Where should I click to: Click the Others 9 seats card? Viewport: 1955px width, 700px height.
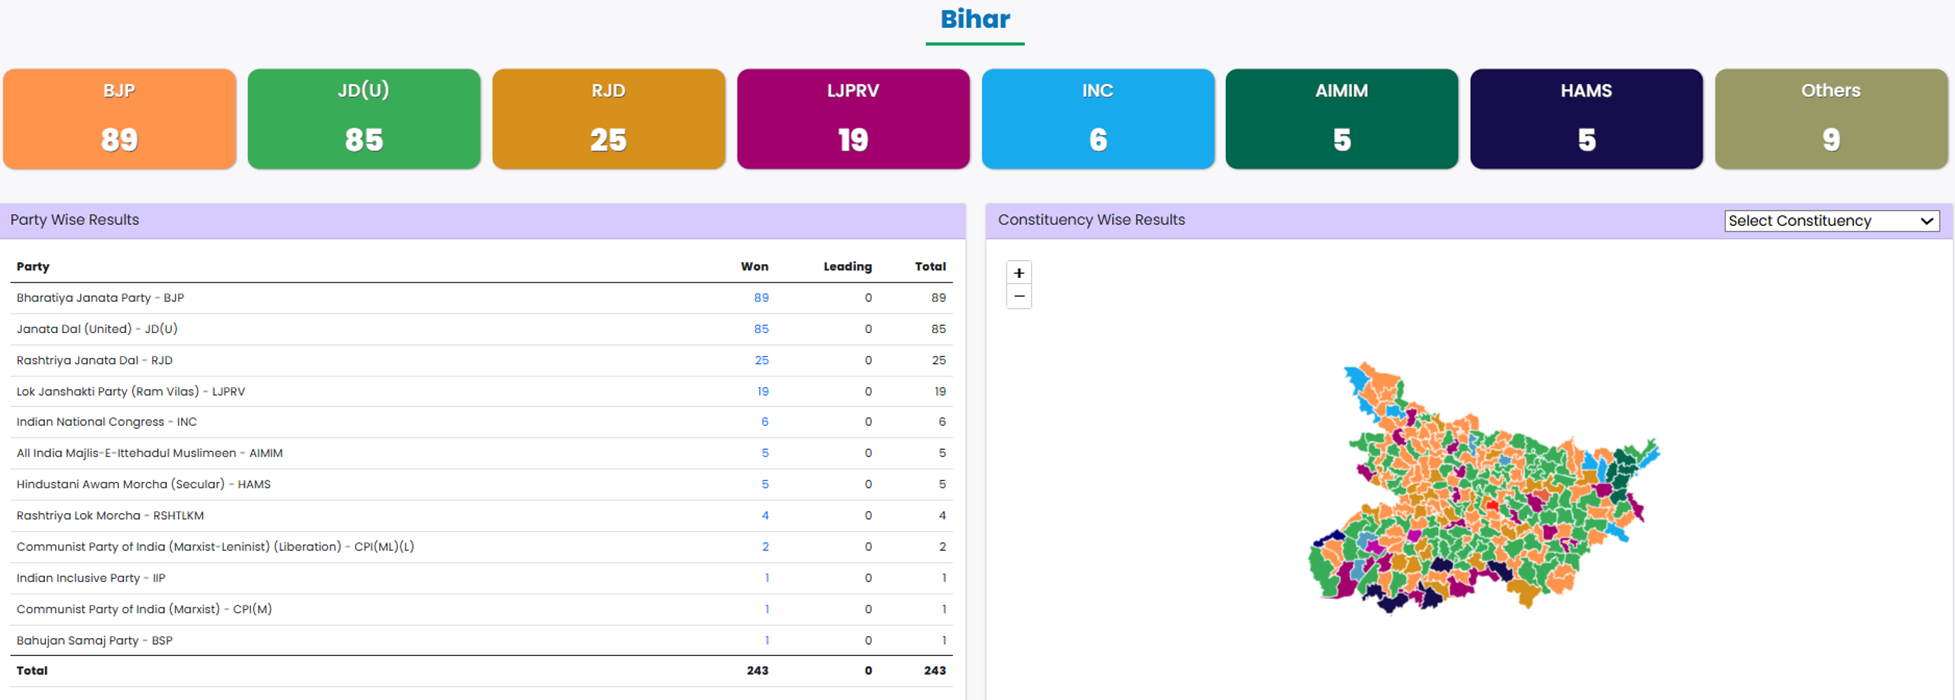[x=1830, y=119]
